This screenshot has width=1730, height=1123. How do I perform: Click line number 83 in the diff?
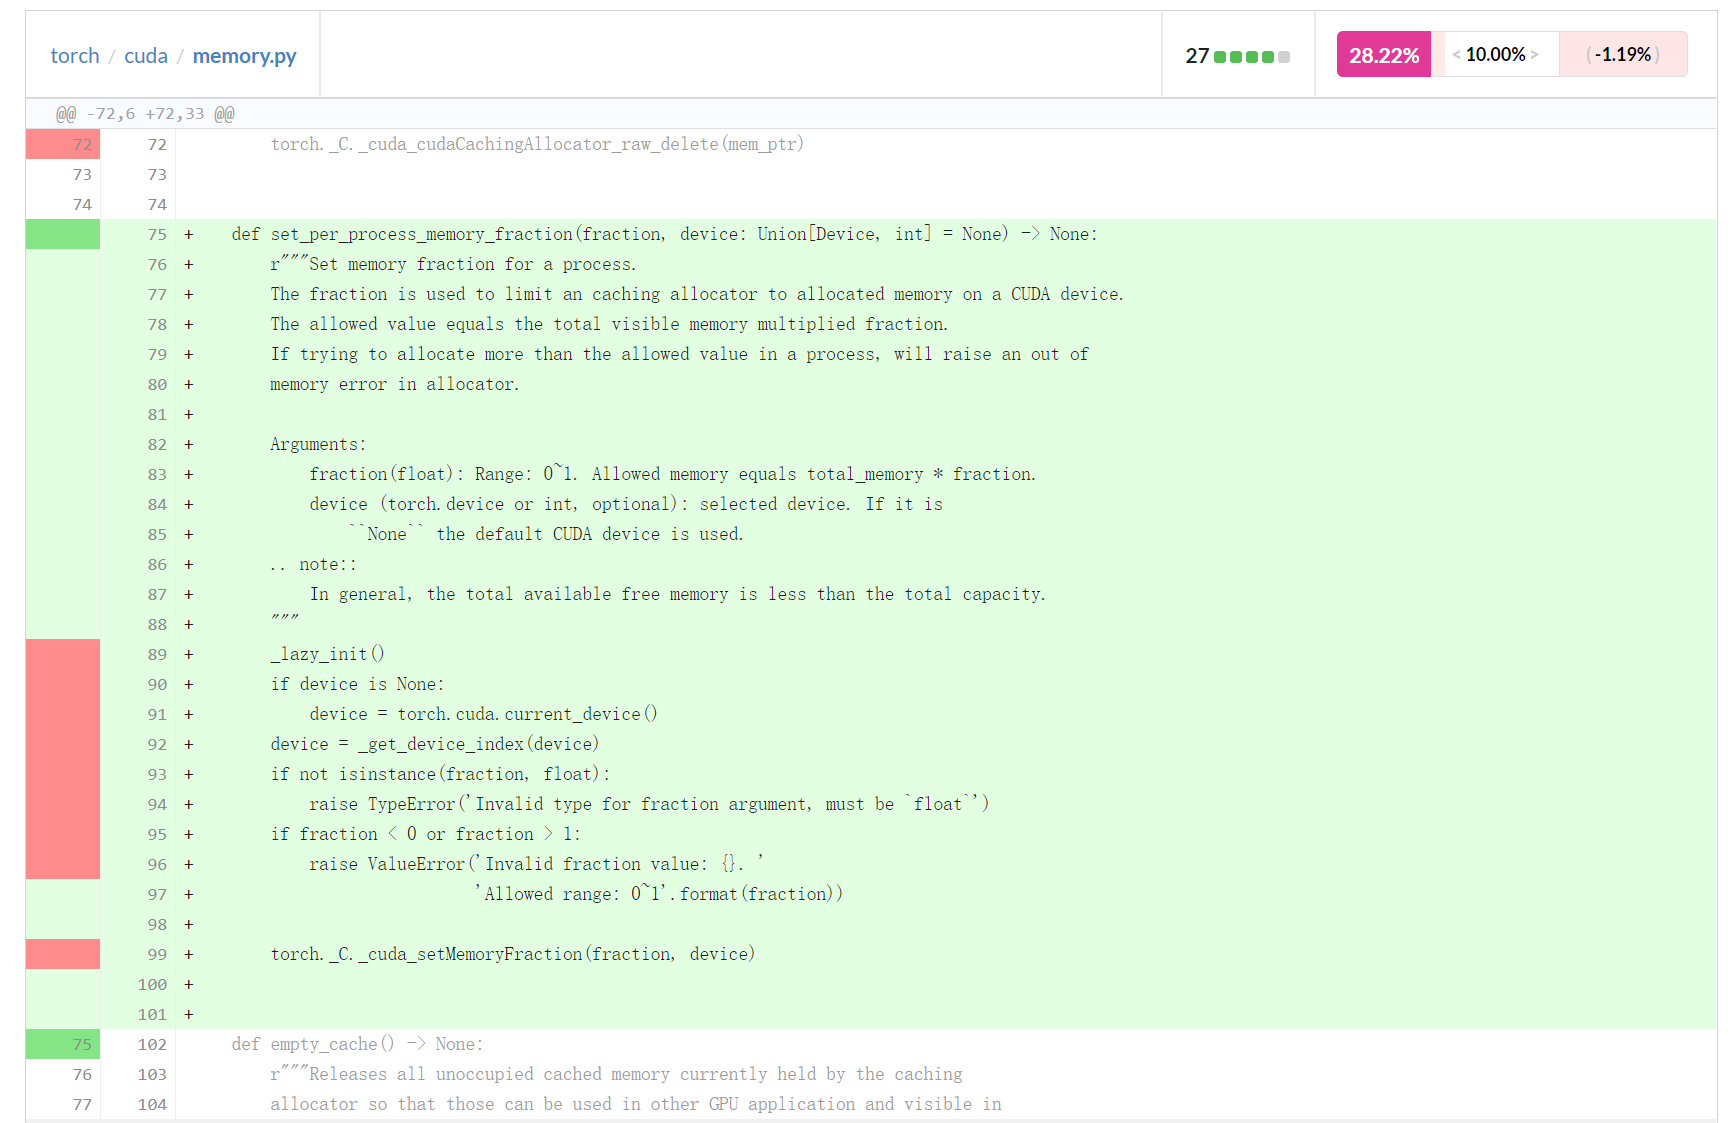156,474
